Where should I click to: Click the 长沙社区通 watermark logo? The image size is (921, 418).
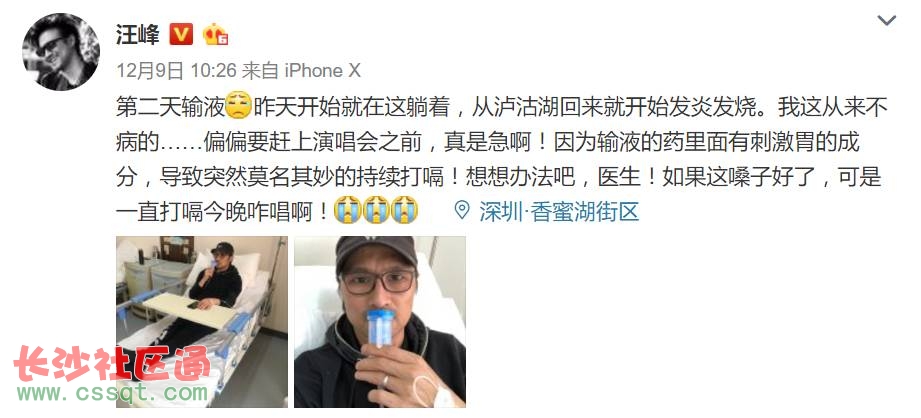[x=112, y=363]
